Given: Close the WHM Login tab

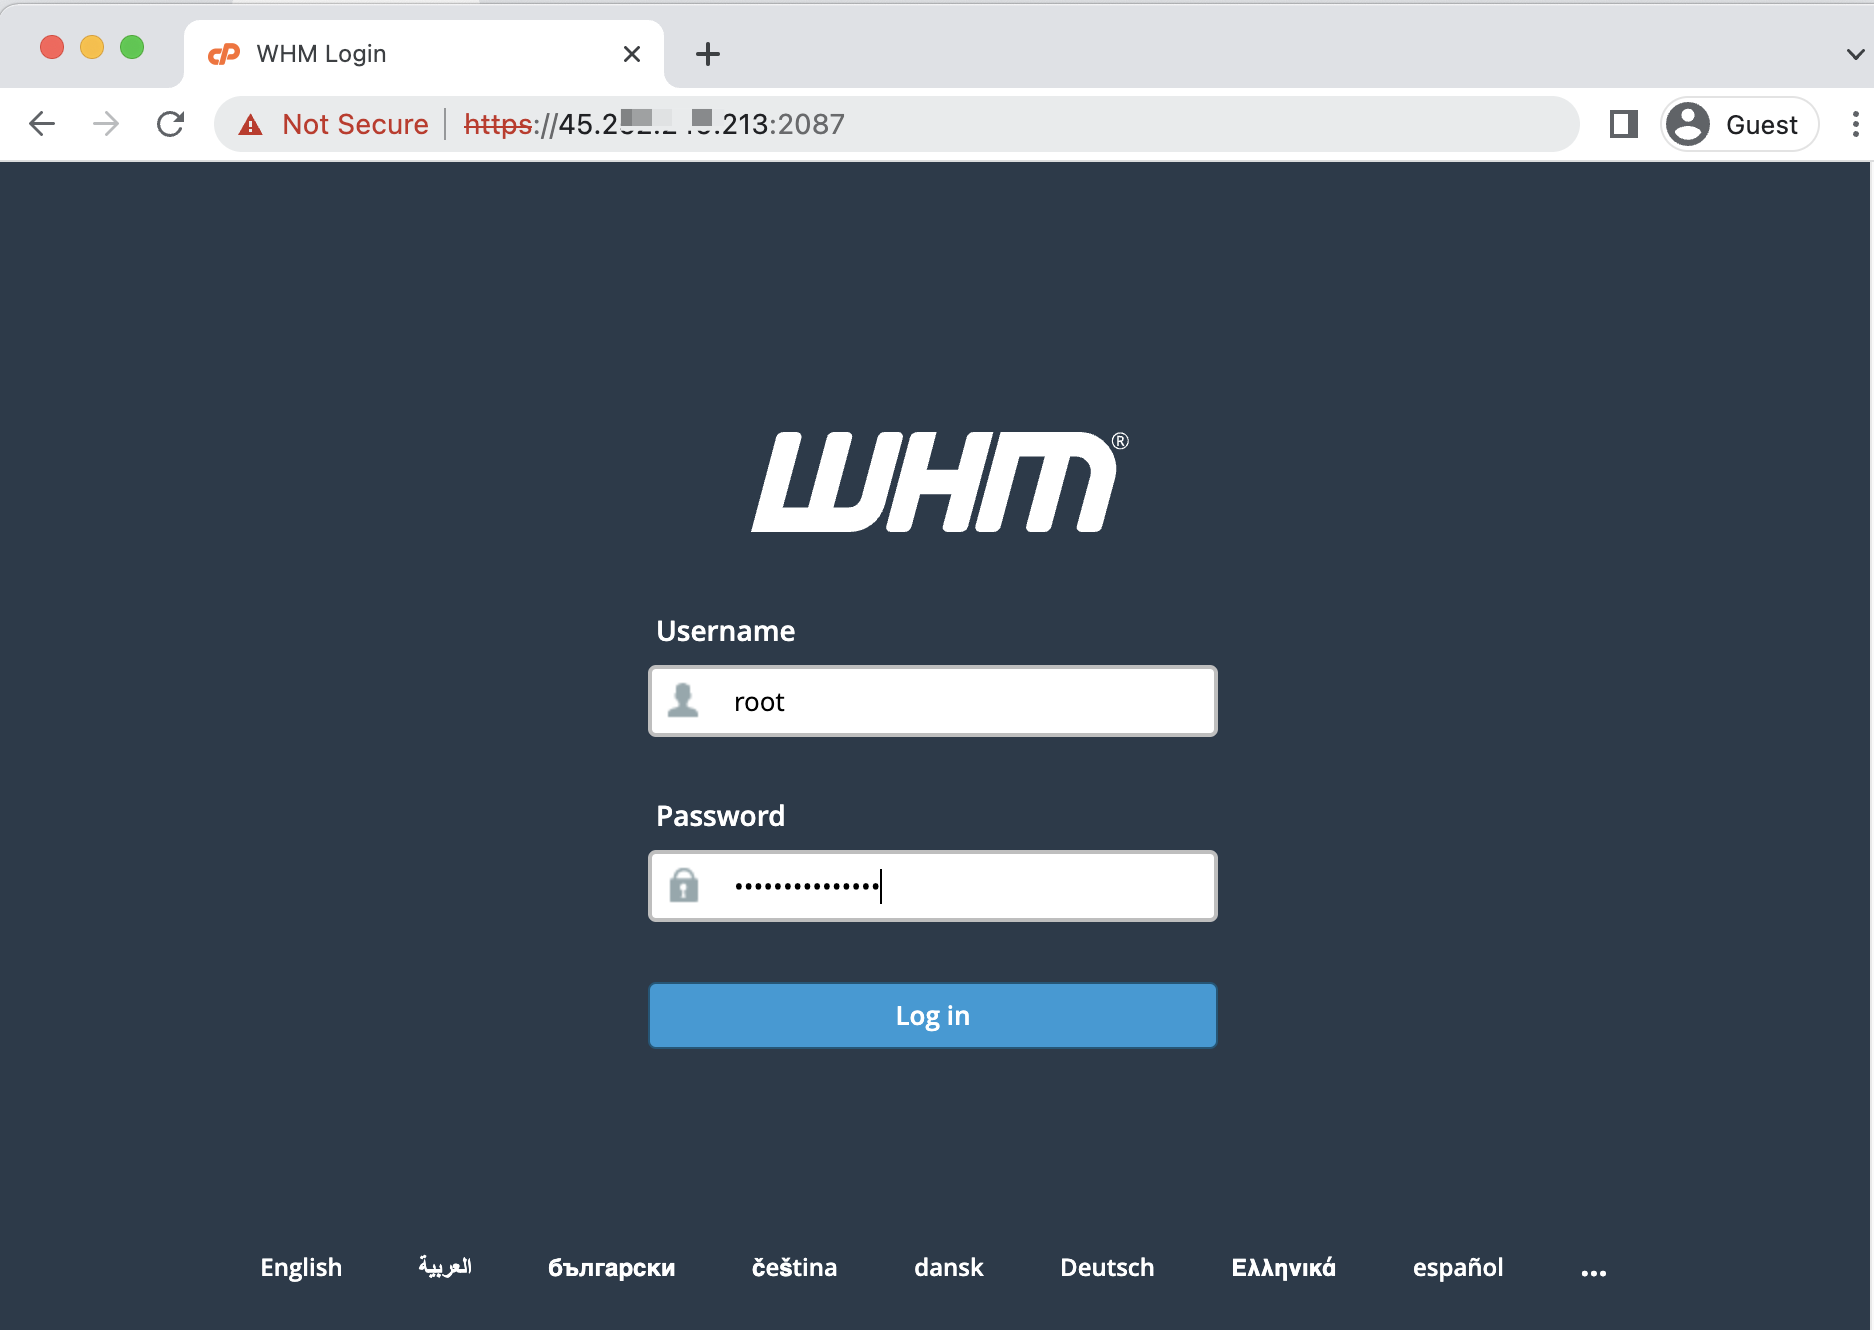Looking at the screenshot, I should click(632, 54).
